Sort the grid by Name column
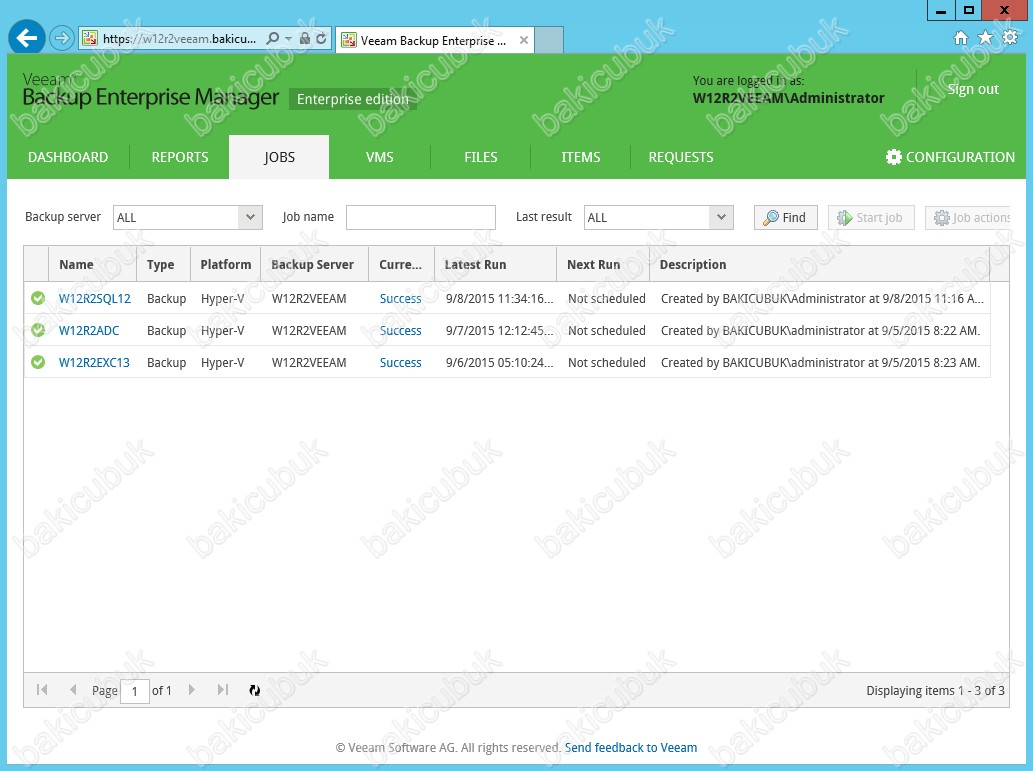 93,264
